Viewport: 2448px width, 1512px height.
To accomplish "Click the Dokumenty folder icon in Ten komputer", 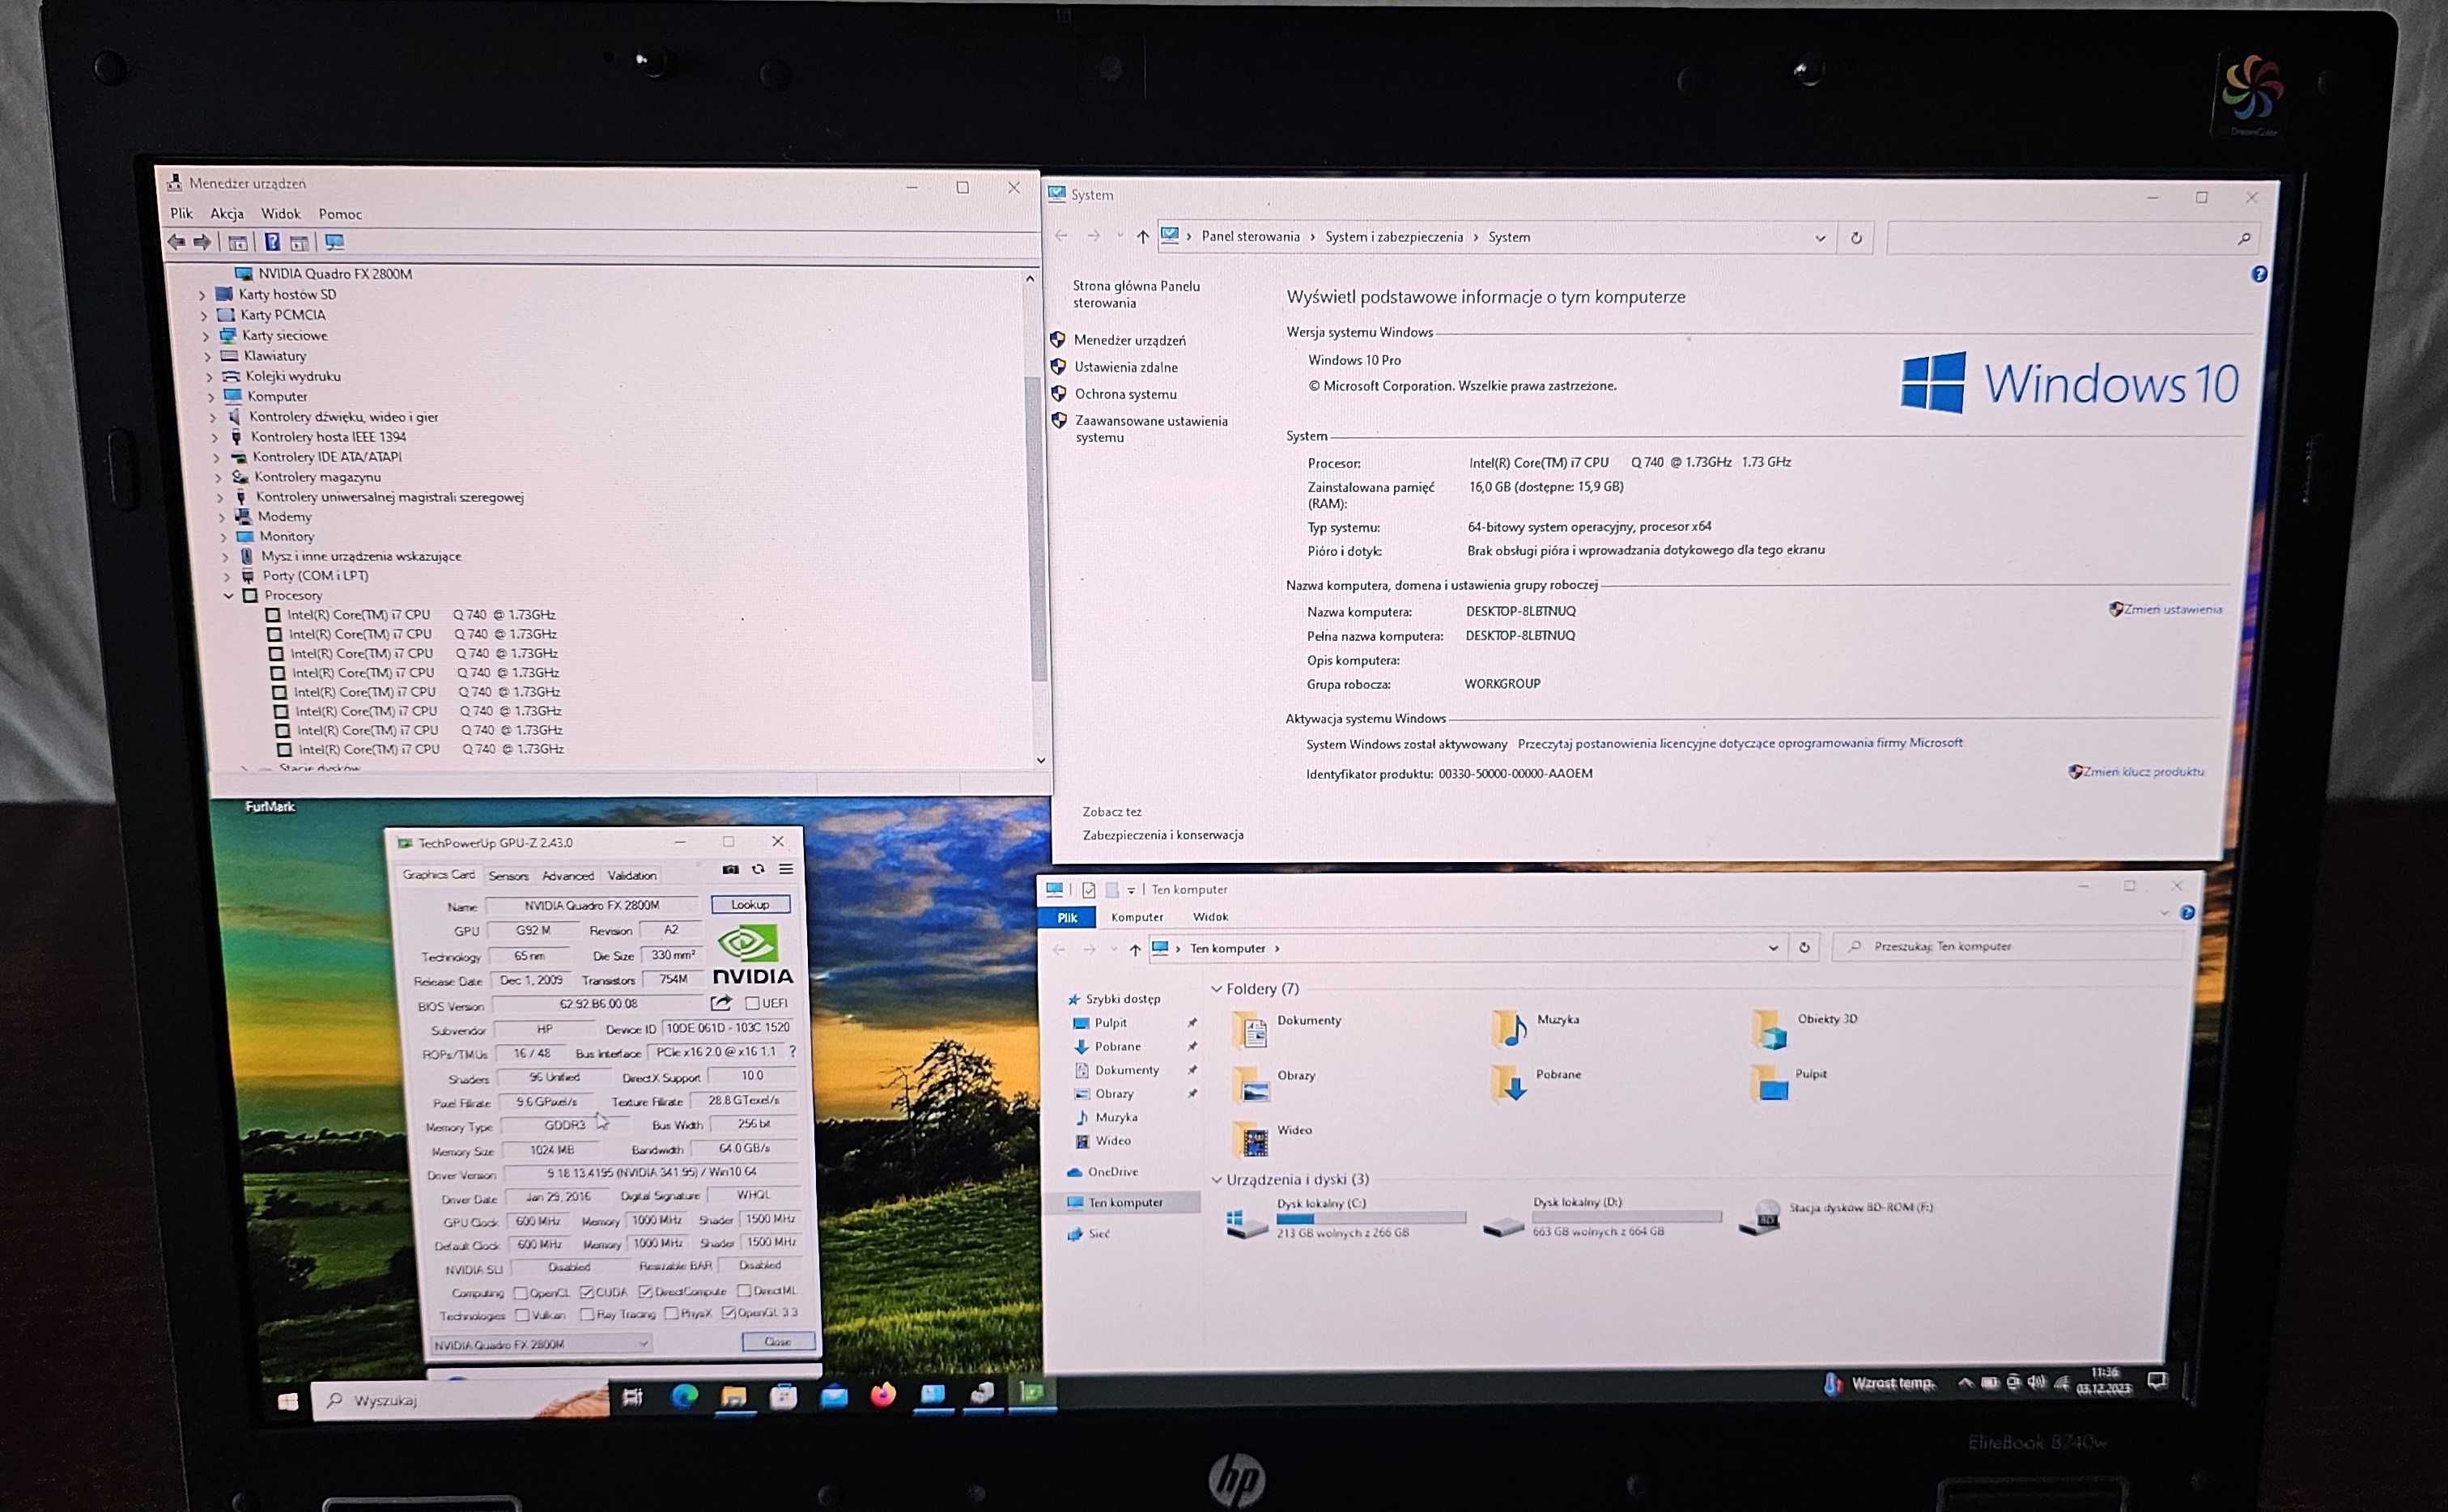I will point(1250,1029).
